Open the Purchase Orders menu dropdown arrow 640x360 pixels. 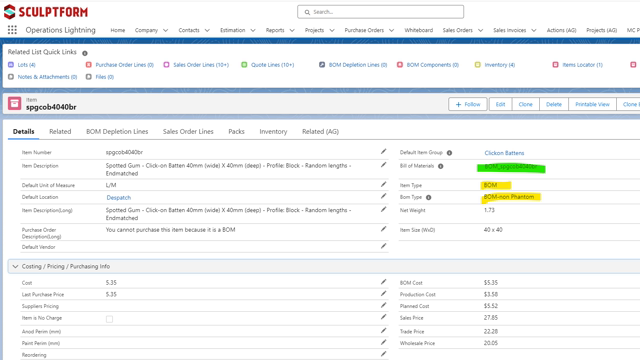[x=391, y=30]
